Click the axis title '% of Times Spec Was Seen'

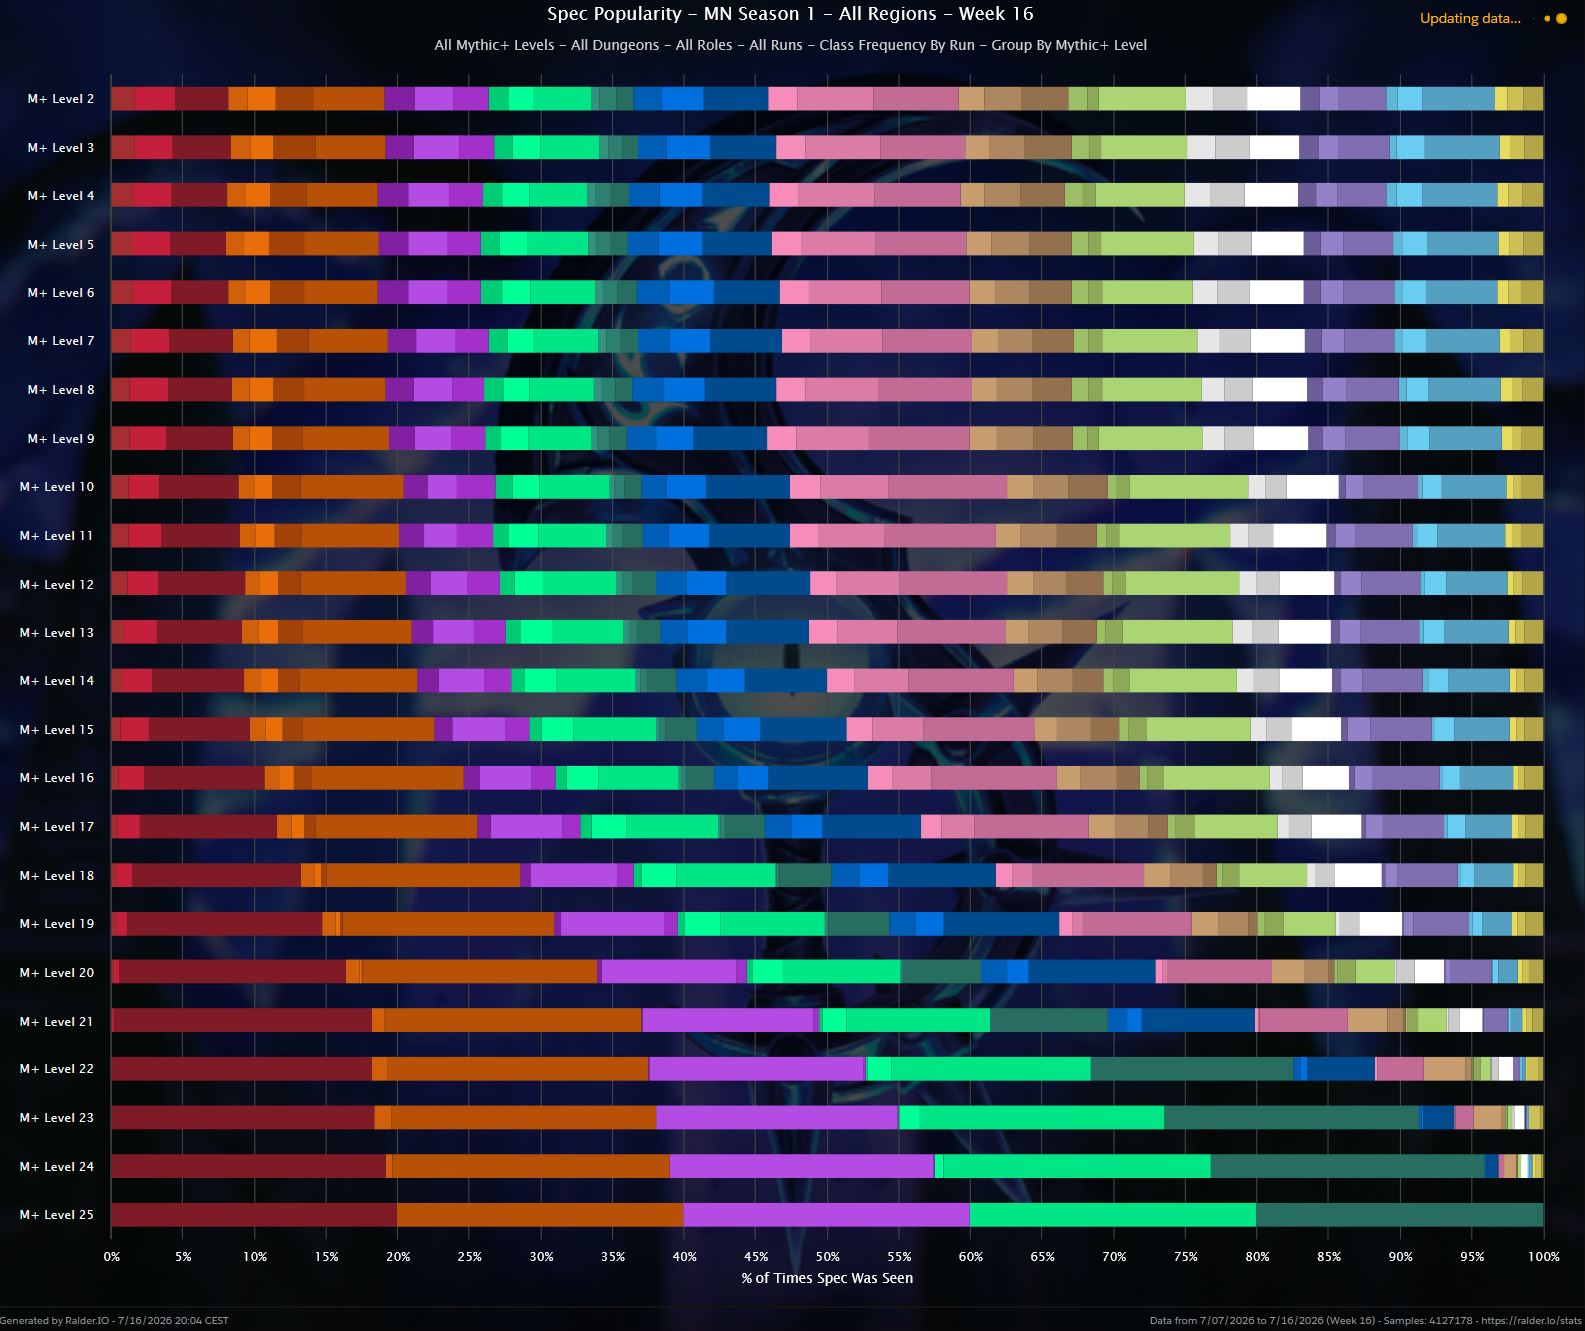827,1278
